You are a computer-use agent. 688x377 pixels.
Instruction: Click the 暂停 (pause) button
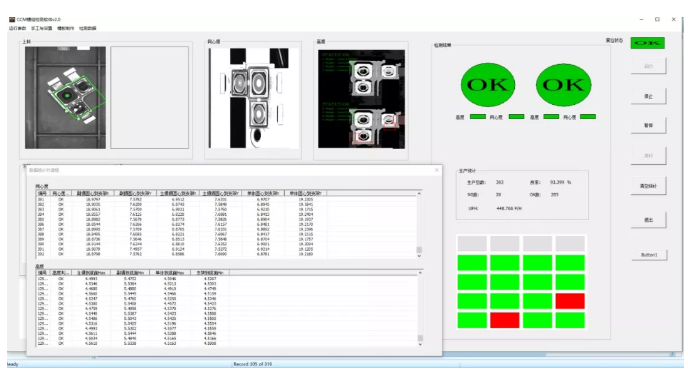pos(648,125)
